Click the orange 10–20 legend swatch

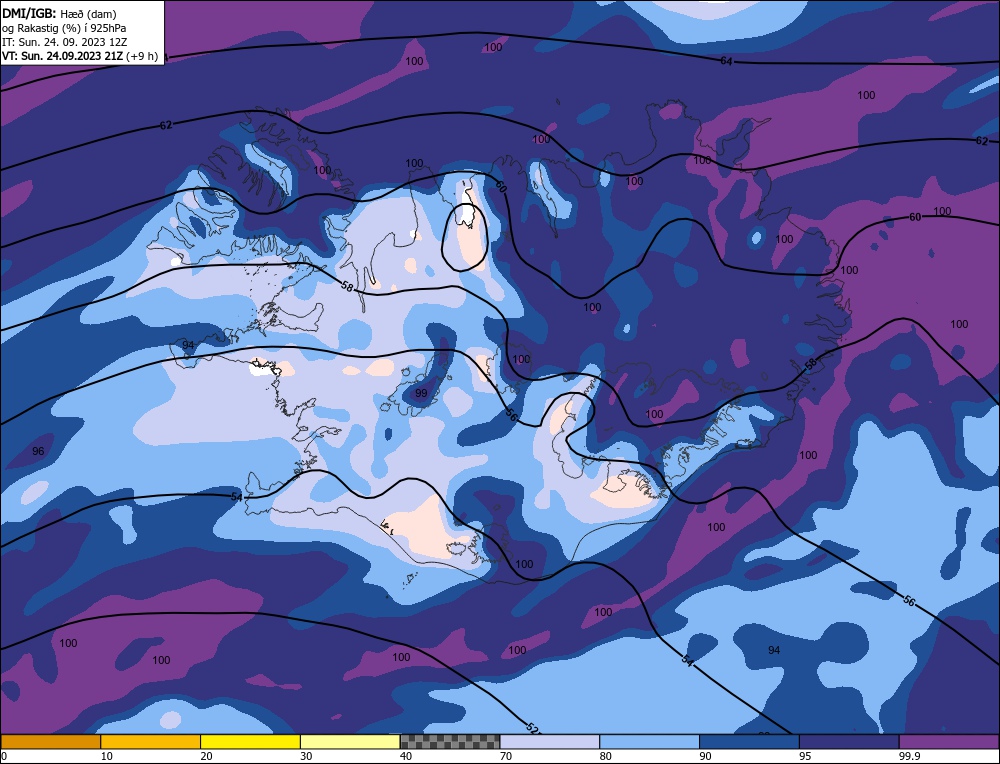coord(151,742)
